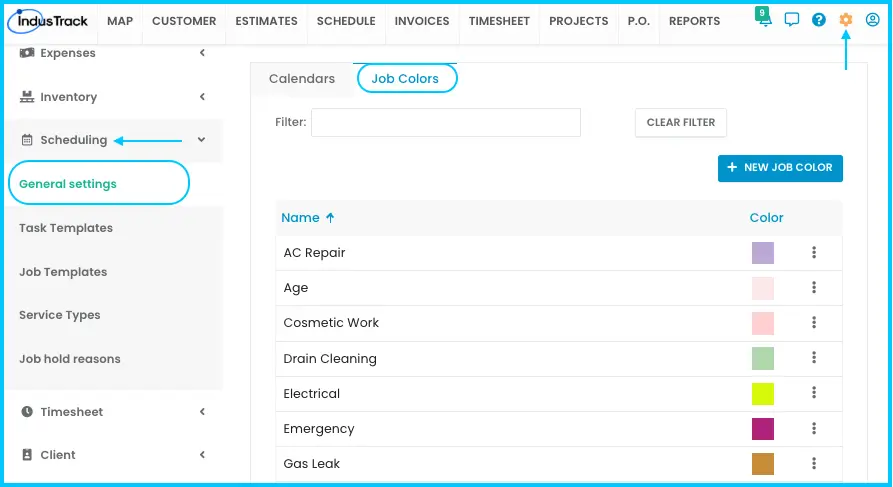Click the Expenses money icon
The width and height of the screenshot is (893, 487).
point(27,53)
